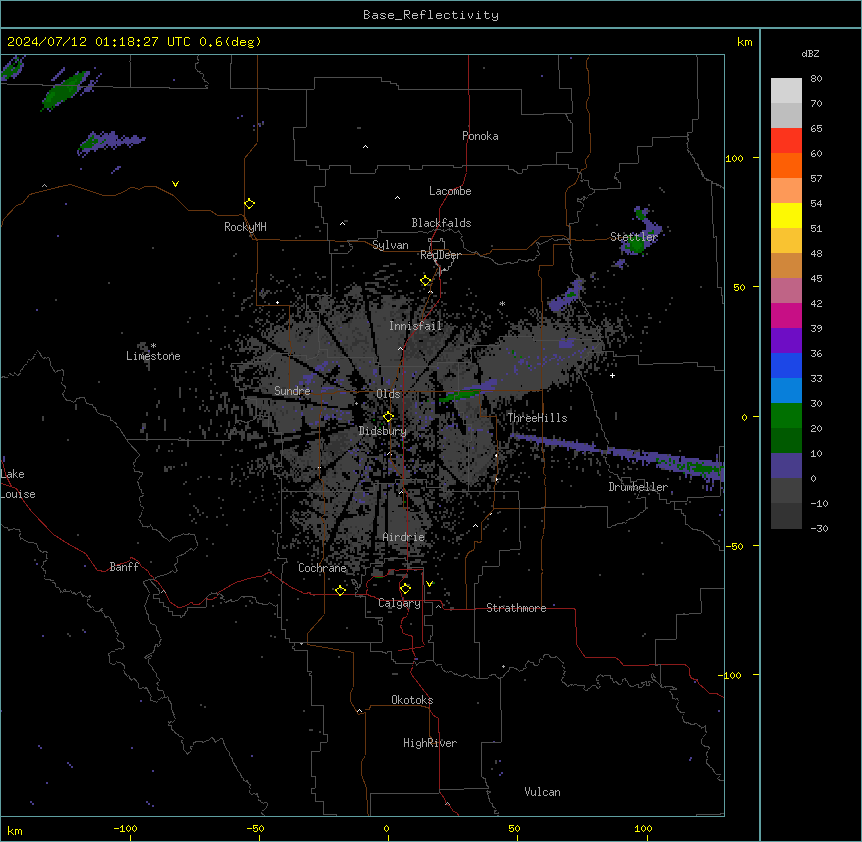Select the blue 33-36 dBZ legend band

pos(786,365)
